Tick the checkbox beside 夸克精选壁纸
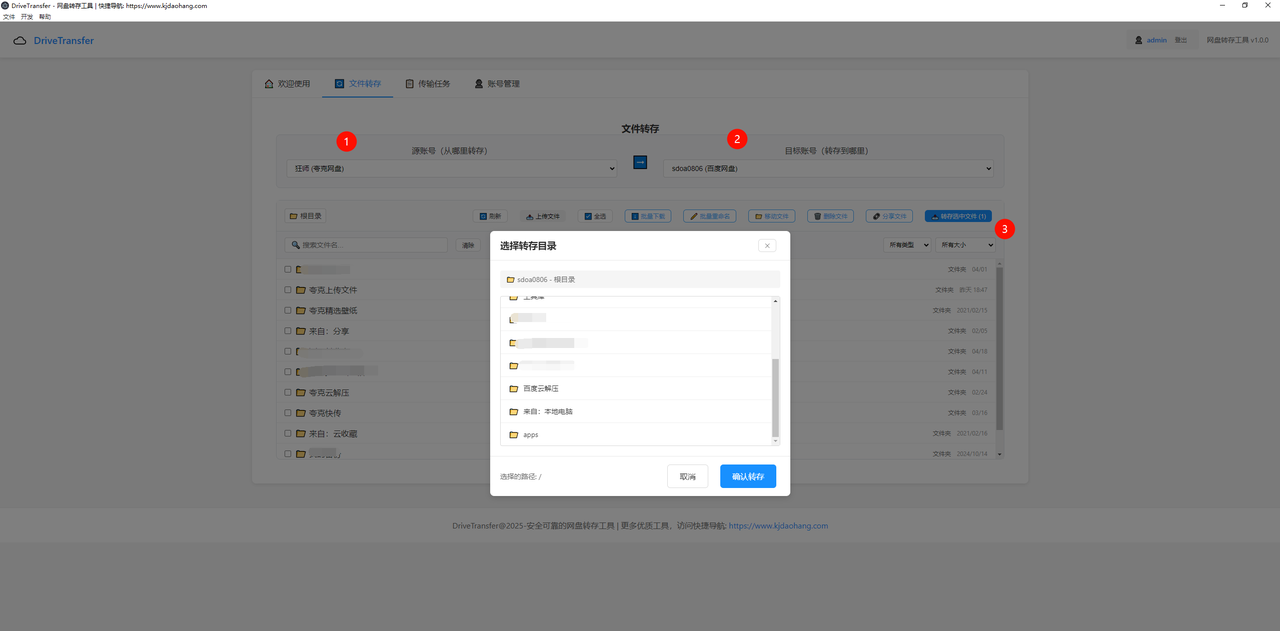Image resolution: width=1280 pixels, height=631 pixels. click(x=288, y=310)
